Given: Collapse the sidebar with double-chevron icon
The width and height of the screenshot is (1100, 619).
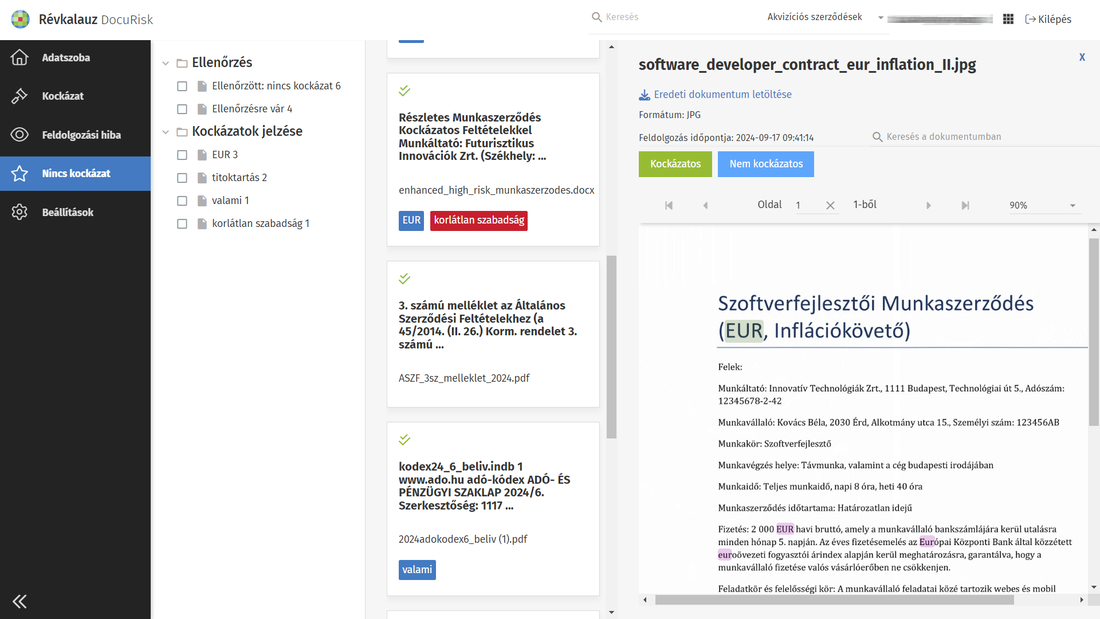Looking at the screenshot, I should tap(19, 601).
